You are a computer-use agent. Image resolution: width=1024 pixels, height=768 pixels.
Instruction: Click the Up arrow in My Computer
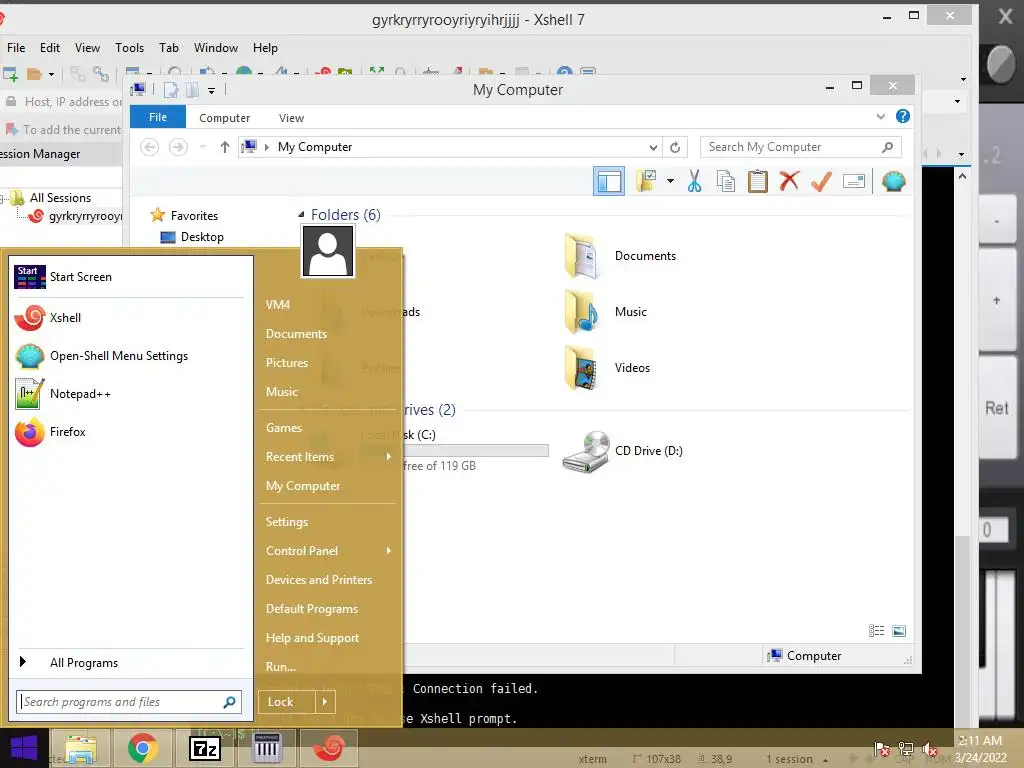coord(225,147)
